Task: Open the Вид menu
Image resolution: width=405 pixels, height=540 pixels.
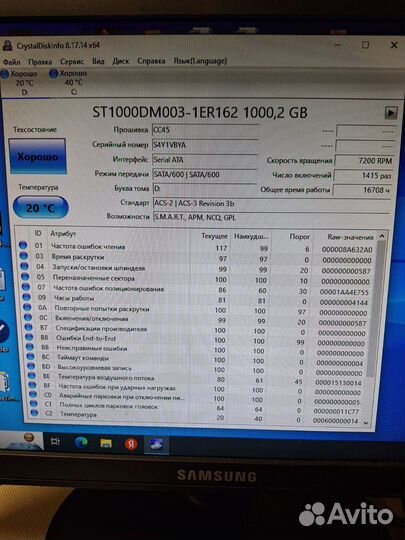Action: [x=98, y=61]
